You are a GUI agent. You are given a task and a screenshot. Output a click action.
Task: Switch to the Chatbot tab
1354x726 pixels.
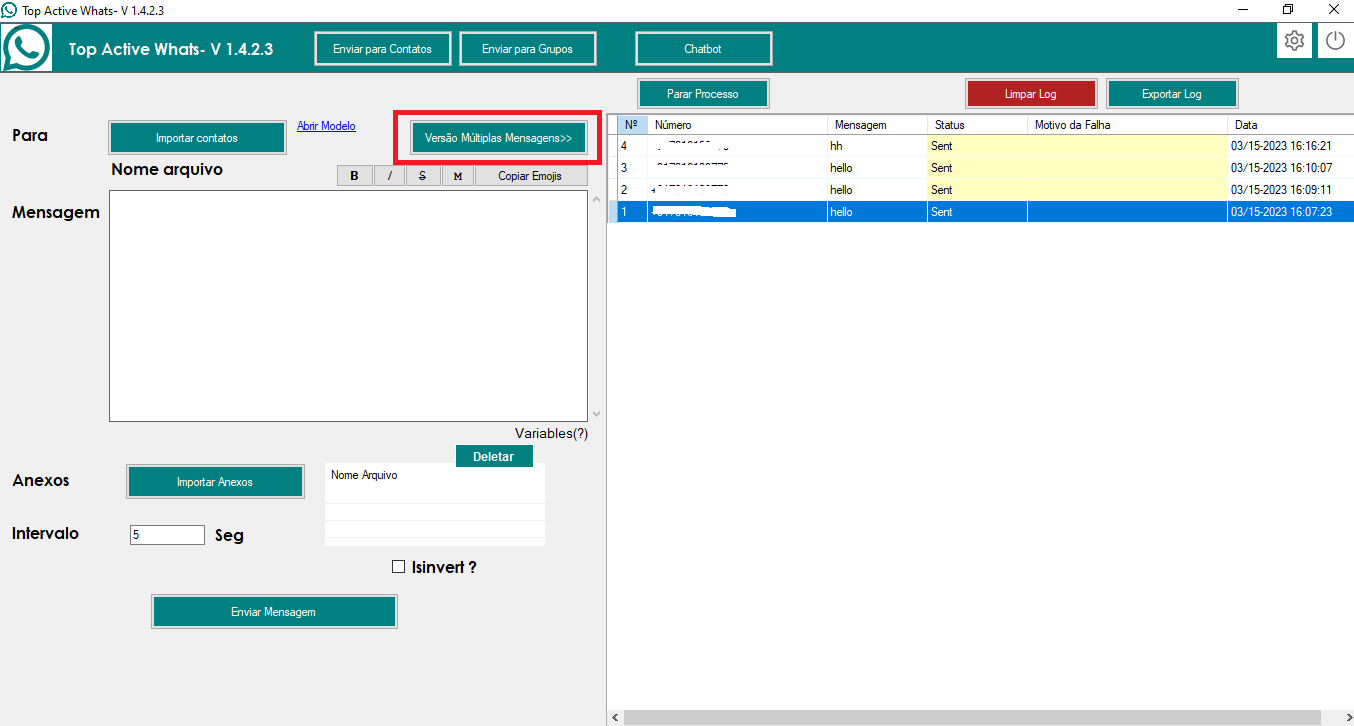703,49
